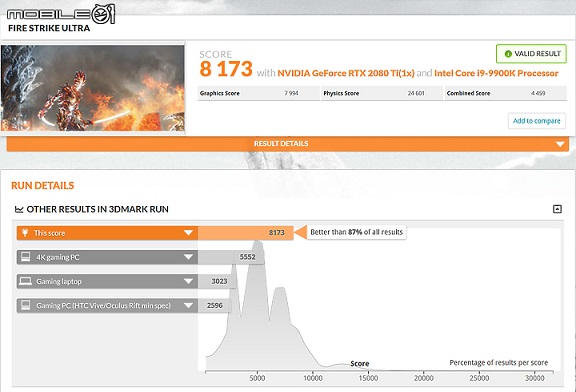This screenshot has width=576, height=392.
Task: Click the Valid Result badge
Action: pyautogui.click(x=531, y=54)
